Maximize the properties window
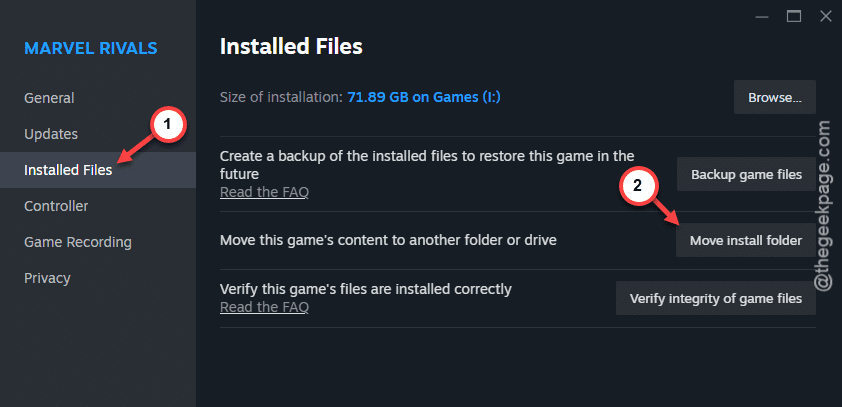 point(794,17)
